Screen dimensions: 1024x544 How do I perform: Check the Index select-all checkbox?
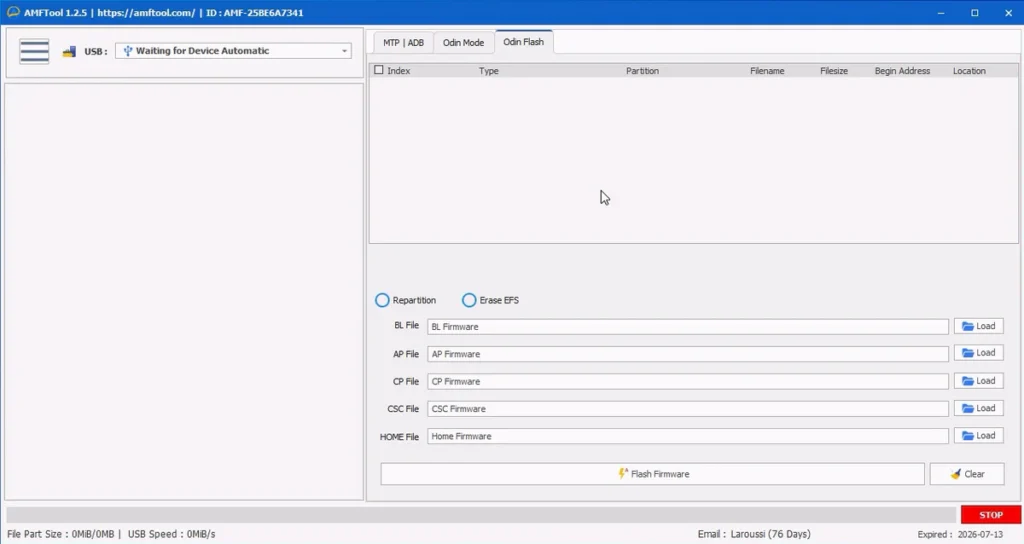click(x=379, y=71)
